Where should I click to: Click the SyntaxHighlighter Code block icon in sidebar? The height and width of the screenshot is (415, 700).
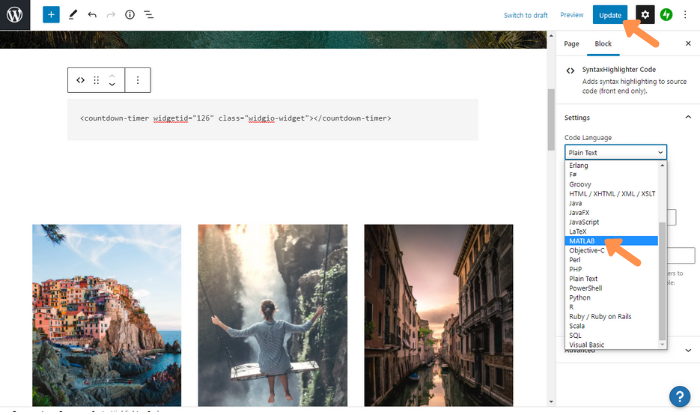pos(570,71)
